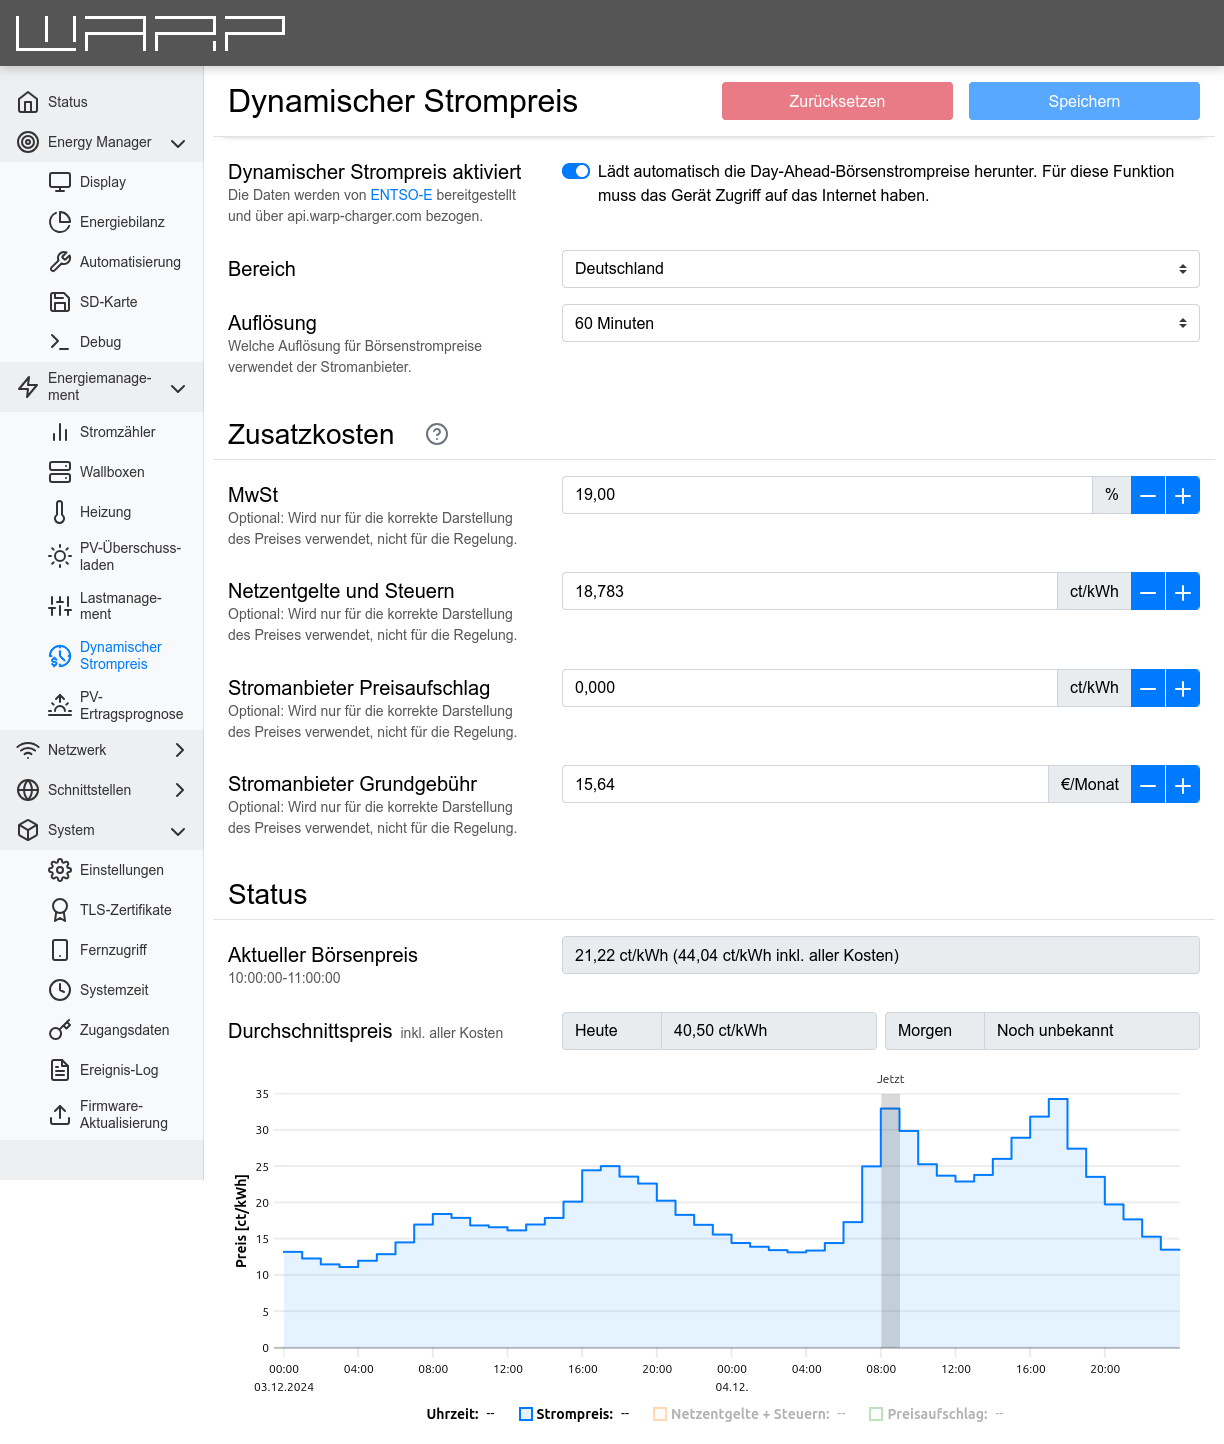Open the Stromzähler page
Screen dimensions: 1224x1444
[117, 432]
